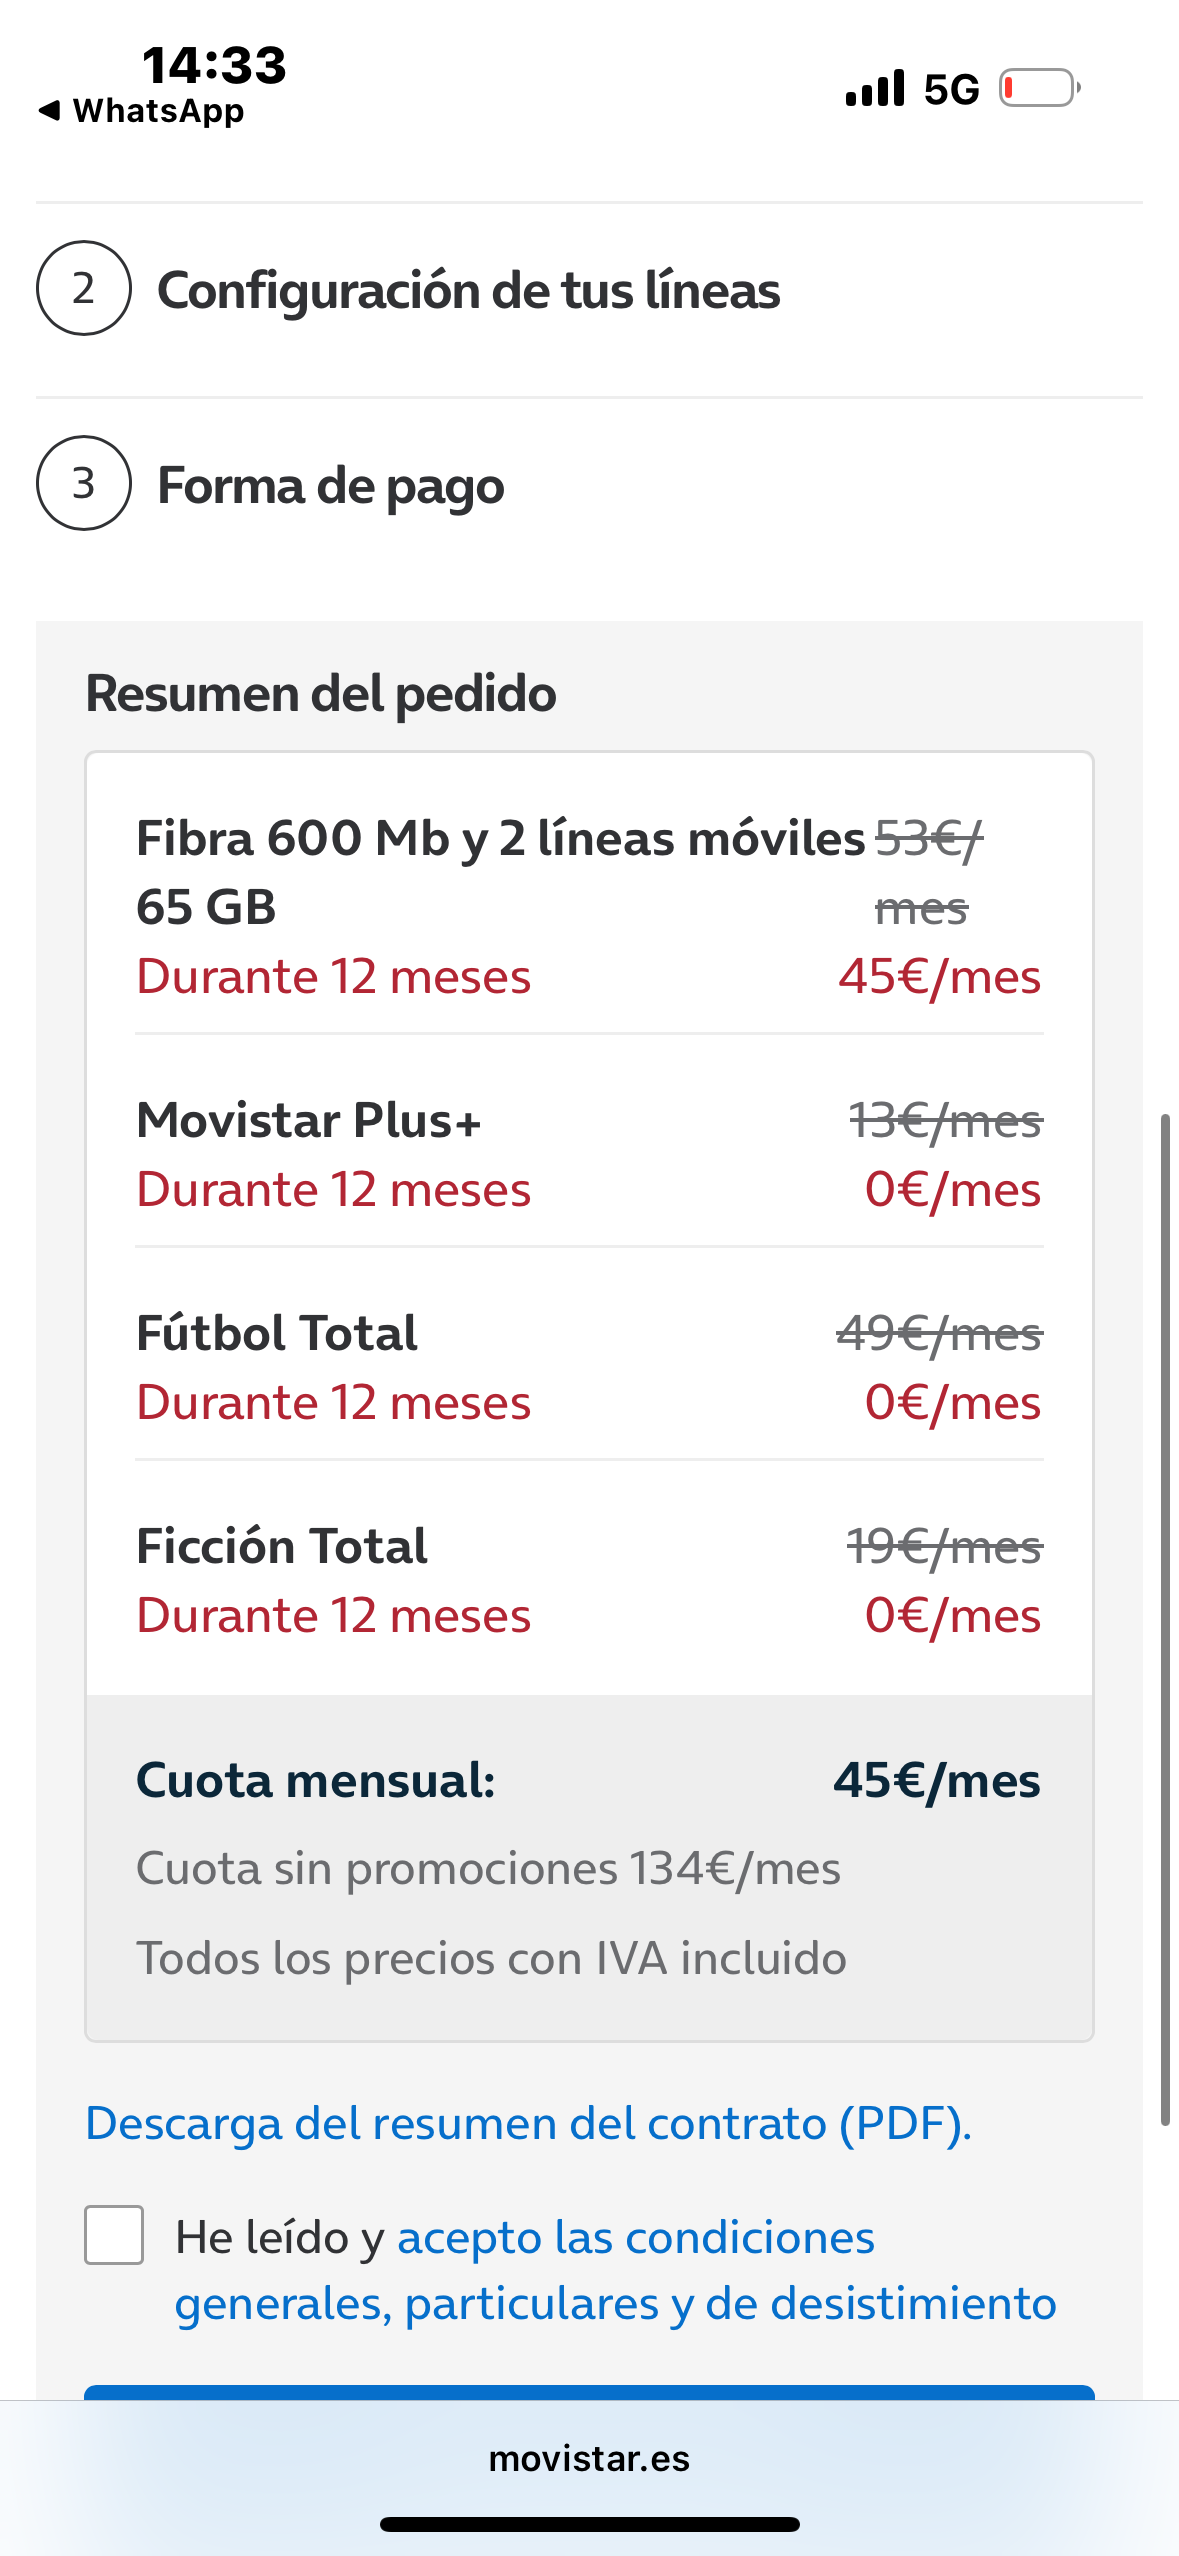Open general and withdrawal conditions link
The image size is (1179, 2556).
[615, 2270]
